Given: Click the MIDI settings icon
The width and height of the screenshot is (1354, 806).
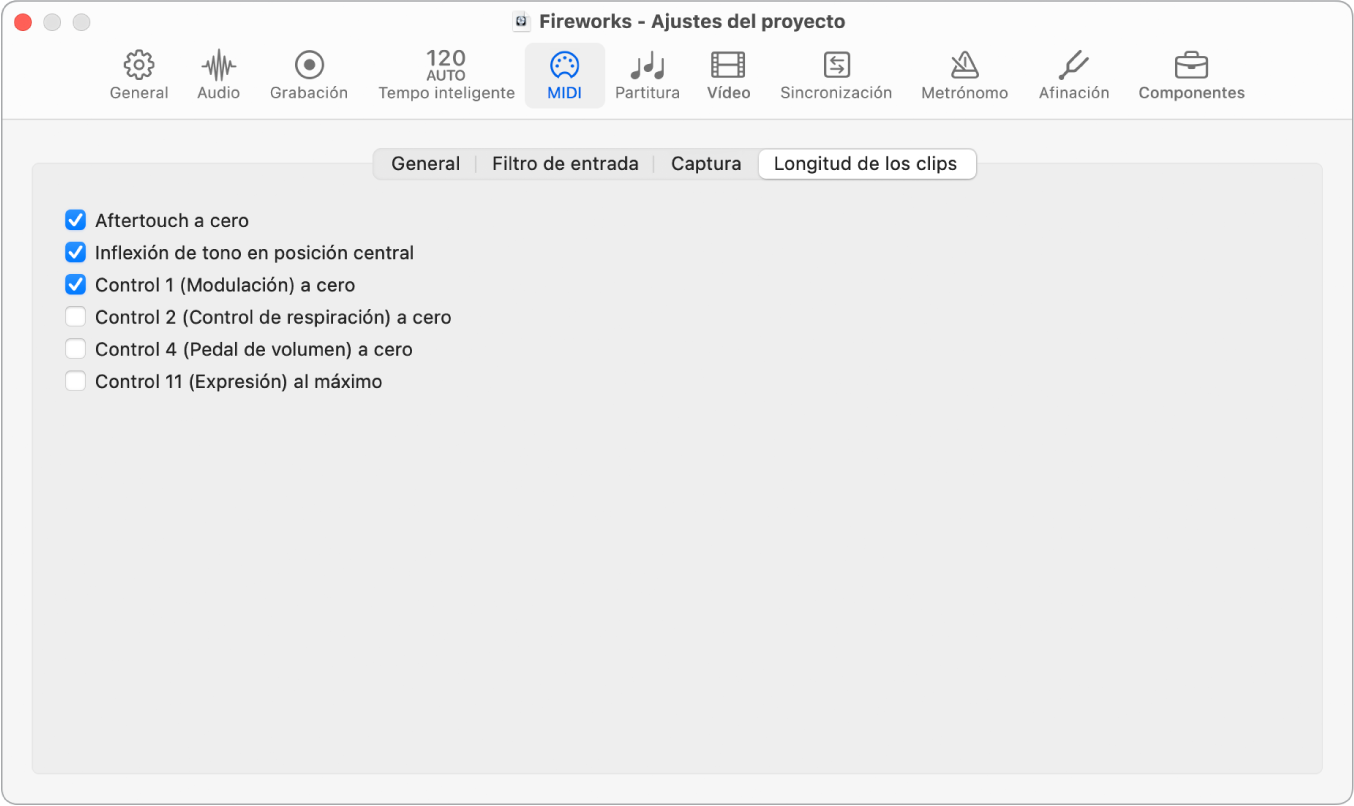Looking at the screenshot, I should 564,72.
